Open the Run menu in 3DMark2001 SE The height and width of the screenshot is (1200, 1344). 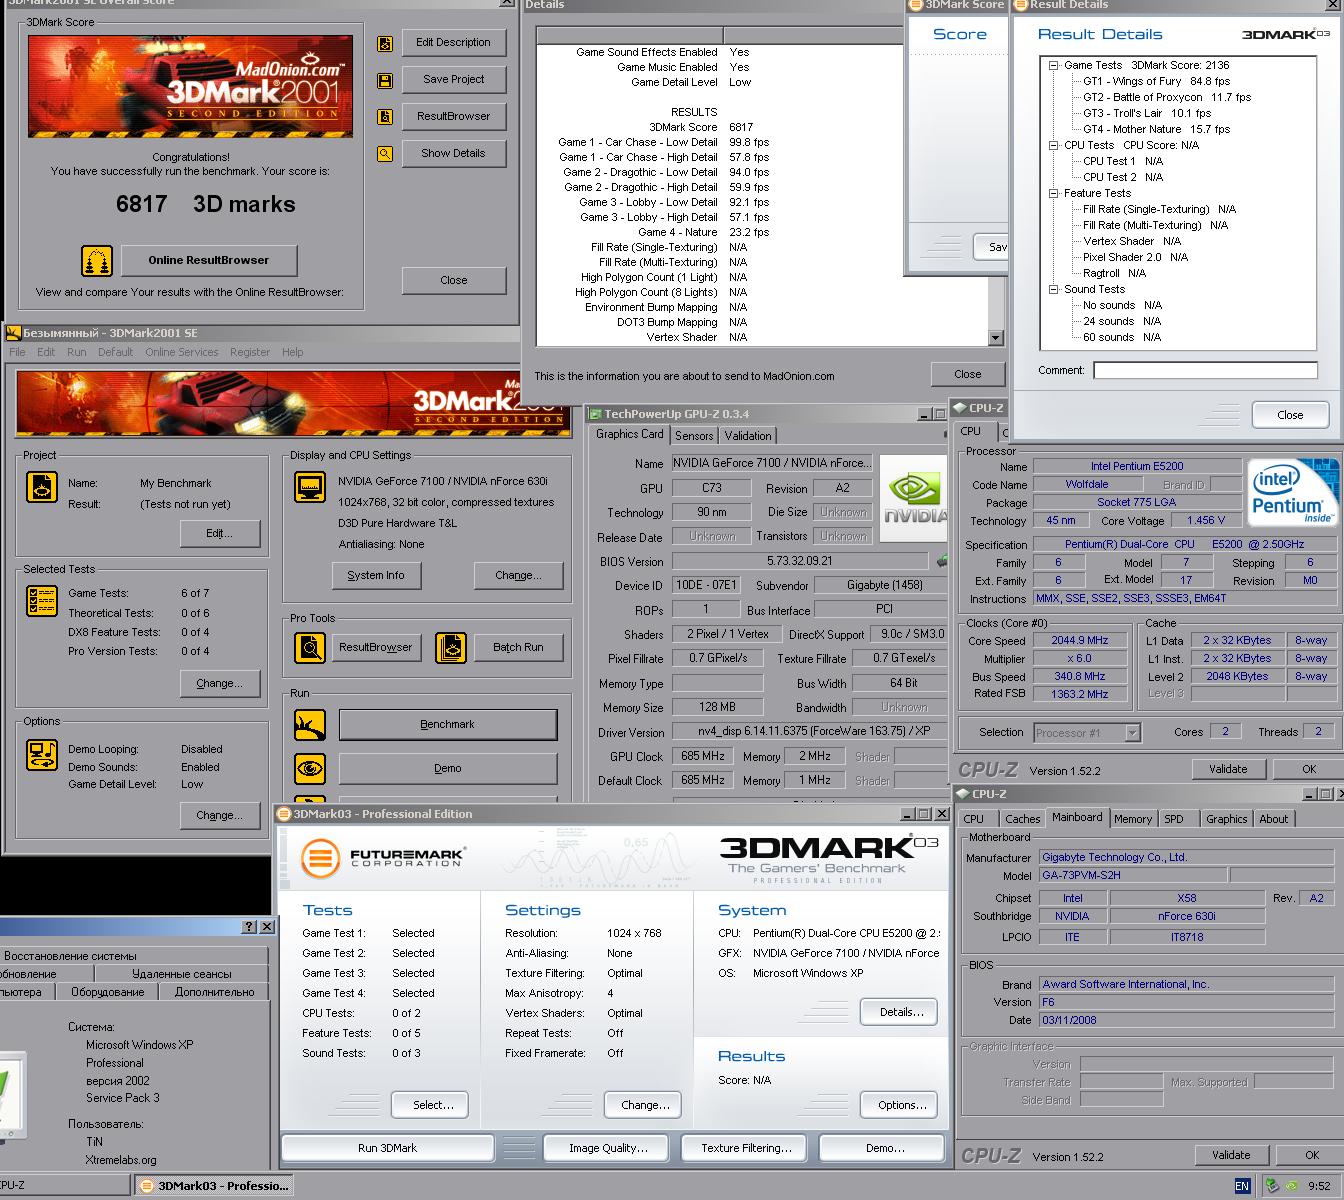click(x=76, y=352)
